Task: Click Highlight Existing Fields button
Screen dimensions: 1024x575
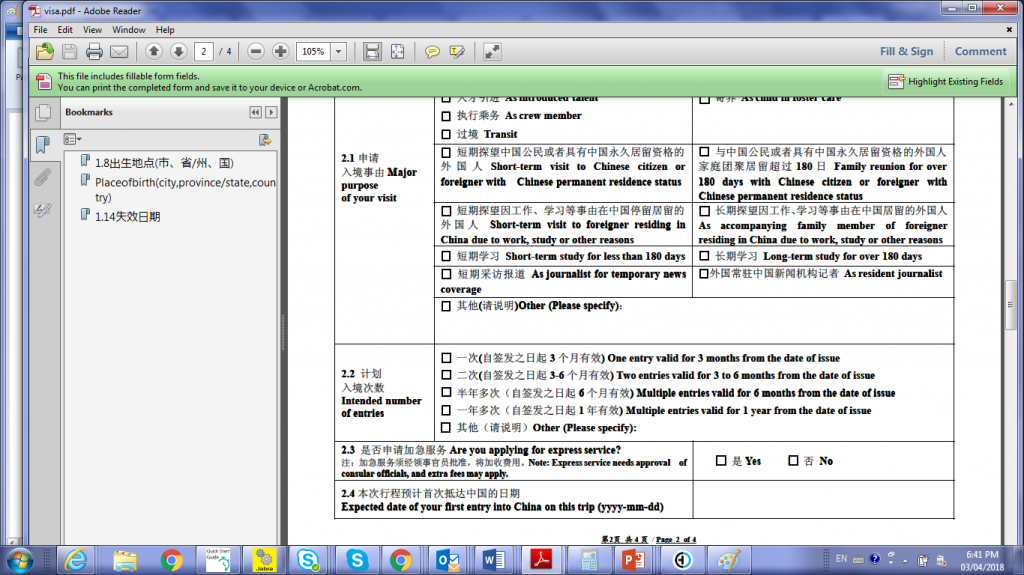Action: pos(946,81)
